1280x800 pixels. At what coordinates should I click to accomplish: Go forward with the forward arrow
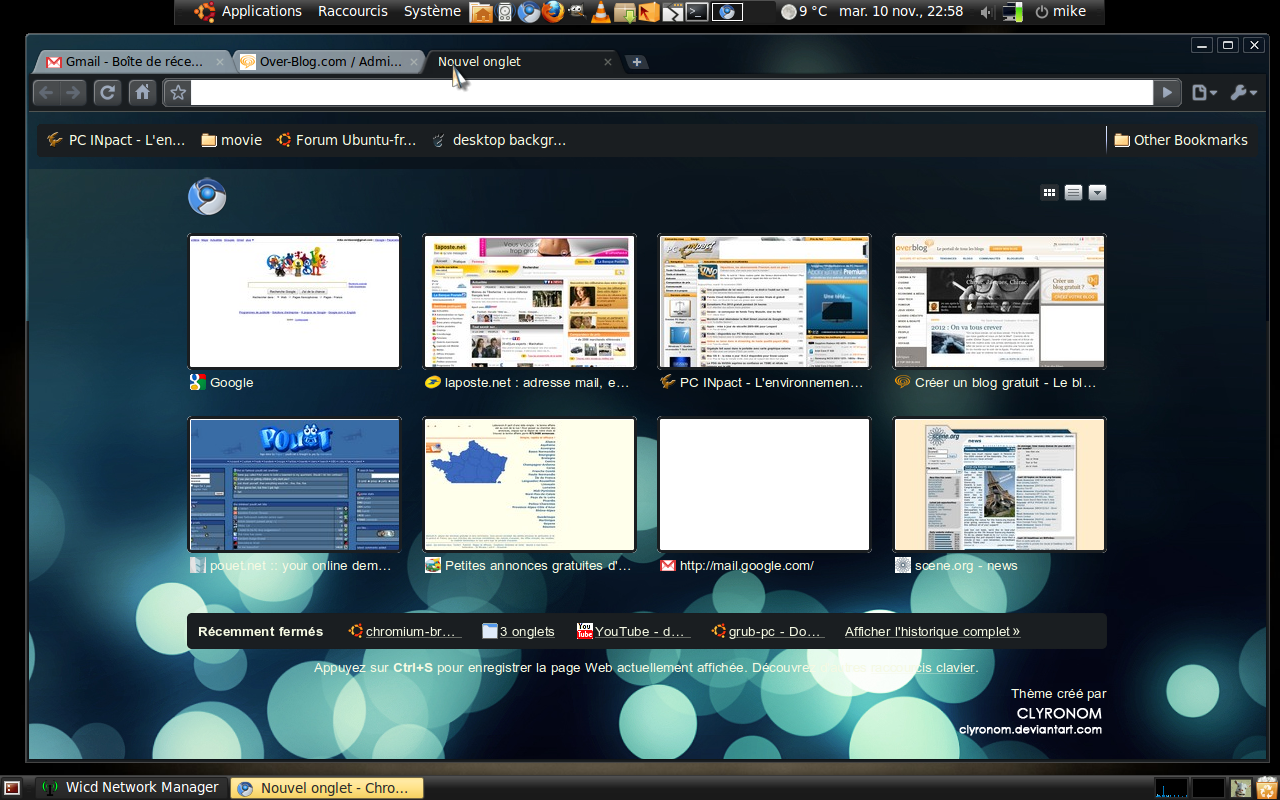(x=73, y=93)
